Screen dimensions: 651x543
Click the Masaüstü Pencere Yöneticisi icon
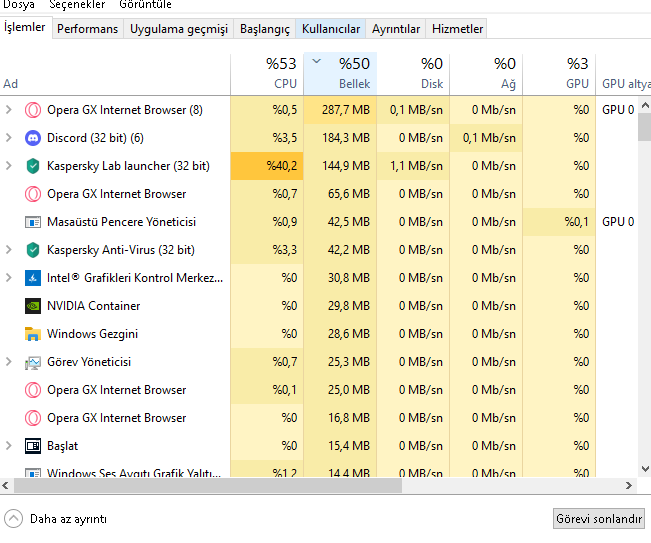click(33, 222)
